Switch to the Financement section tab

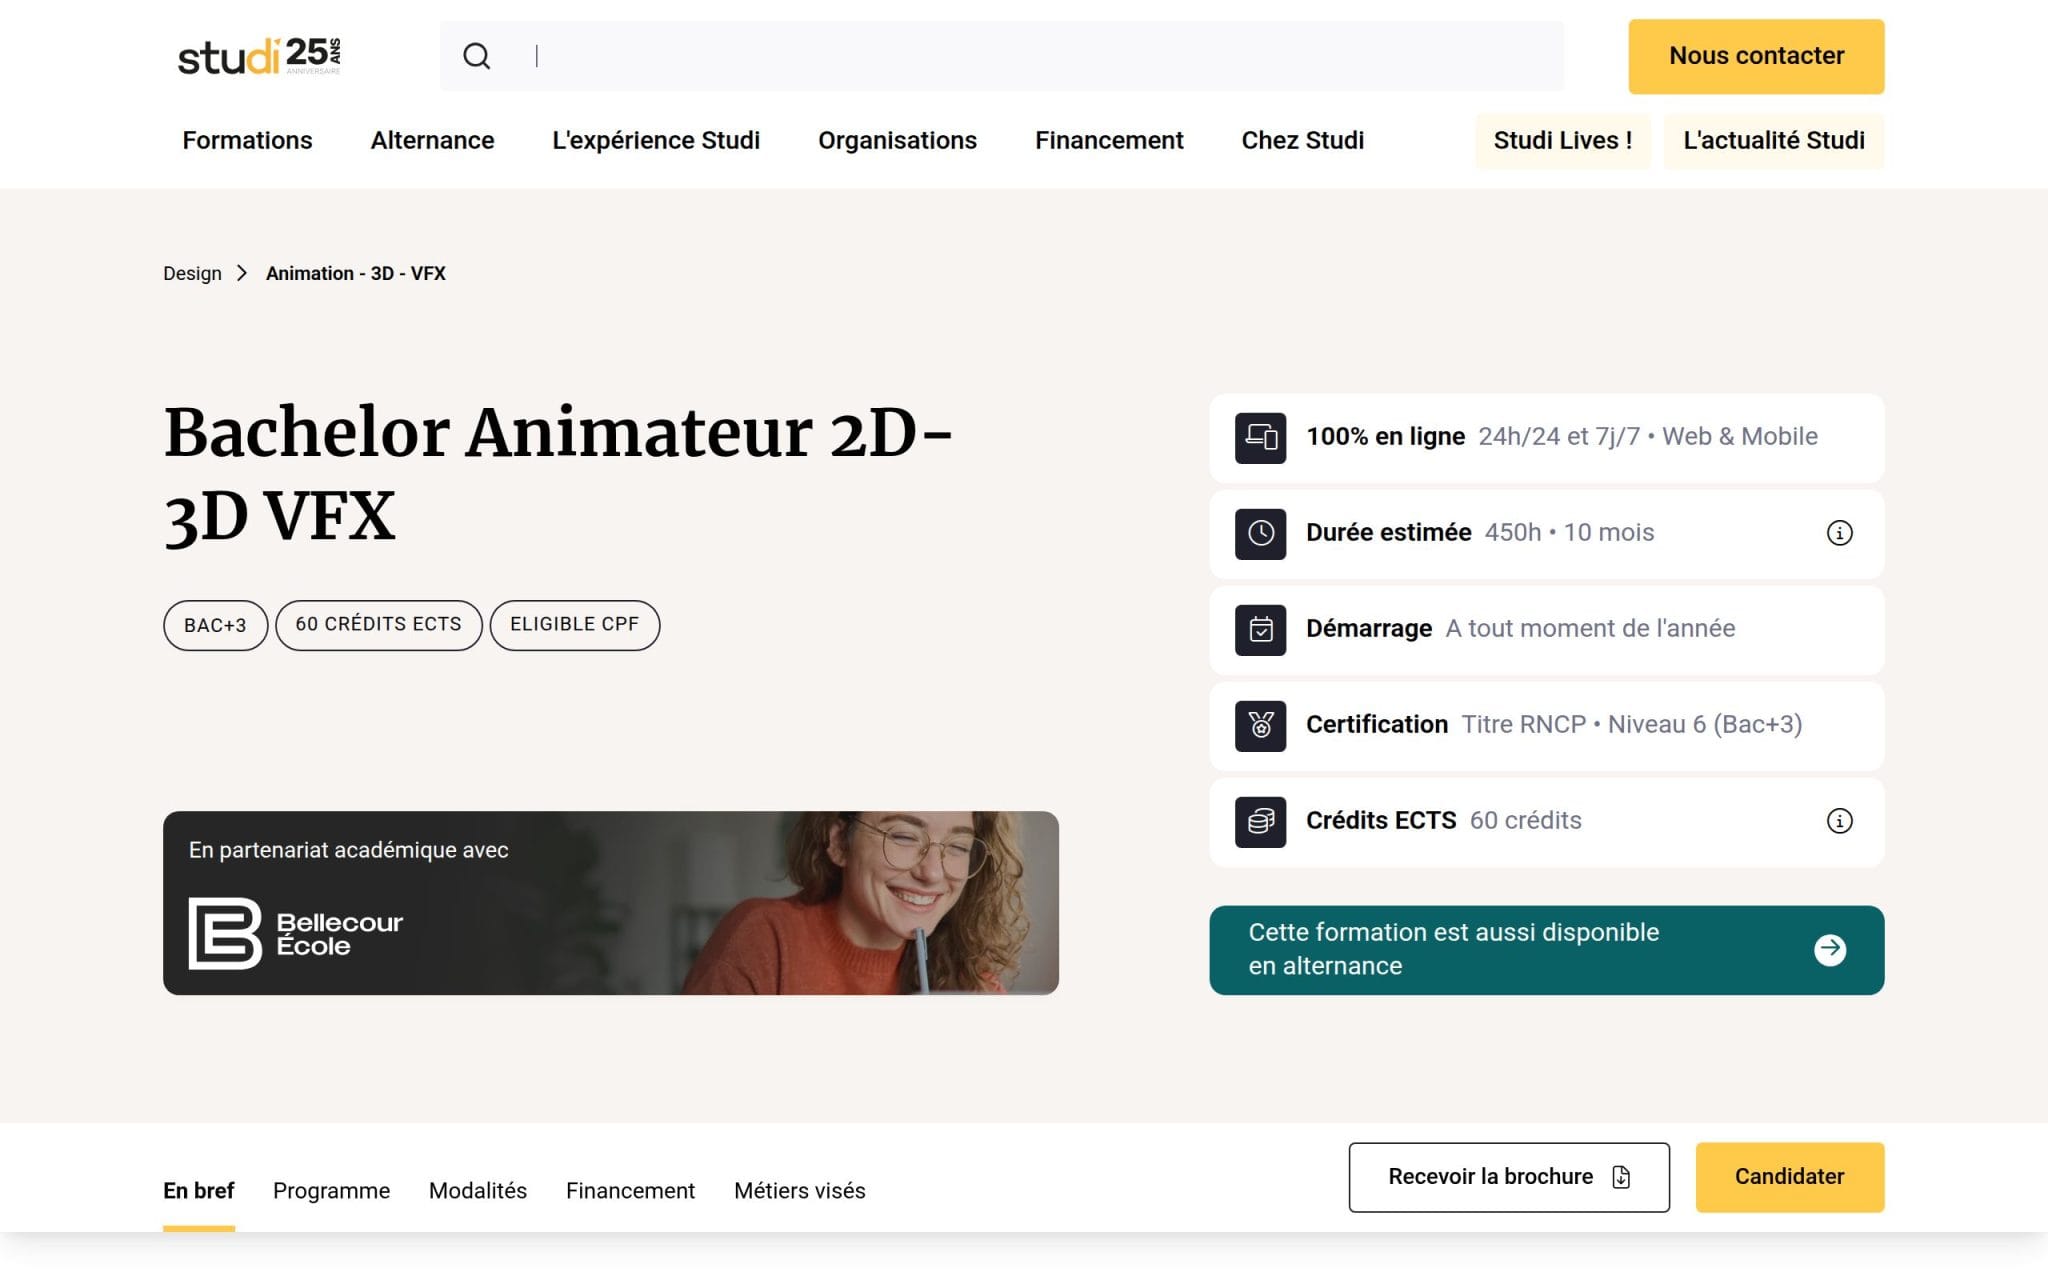(630, 1191)
